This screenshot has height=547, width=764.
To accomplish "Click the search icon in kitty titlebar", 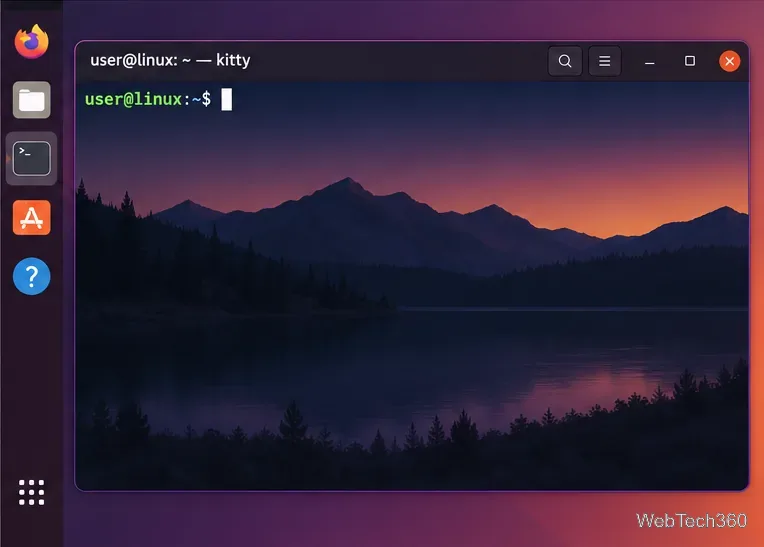I will click(565, 61).
